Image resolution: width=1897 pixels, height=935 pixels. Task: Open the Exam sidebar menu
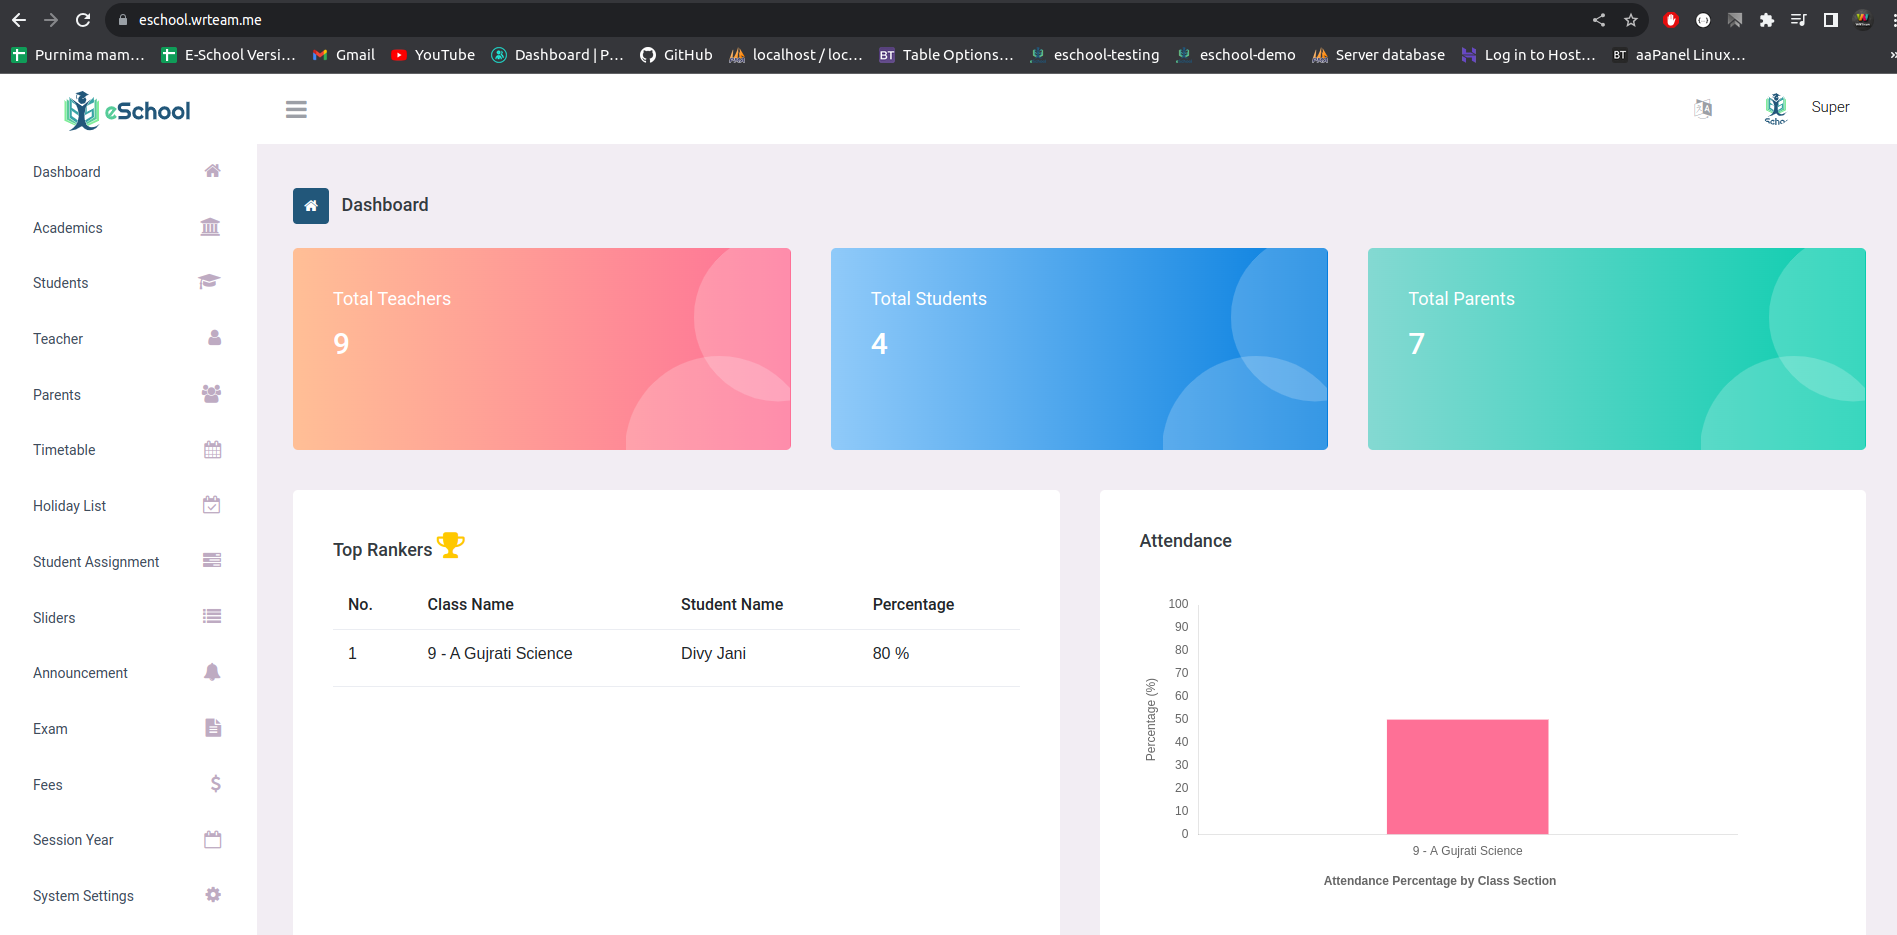coord(50,729)
